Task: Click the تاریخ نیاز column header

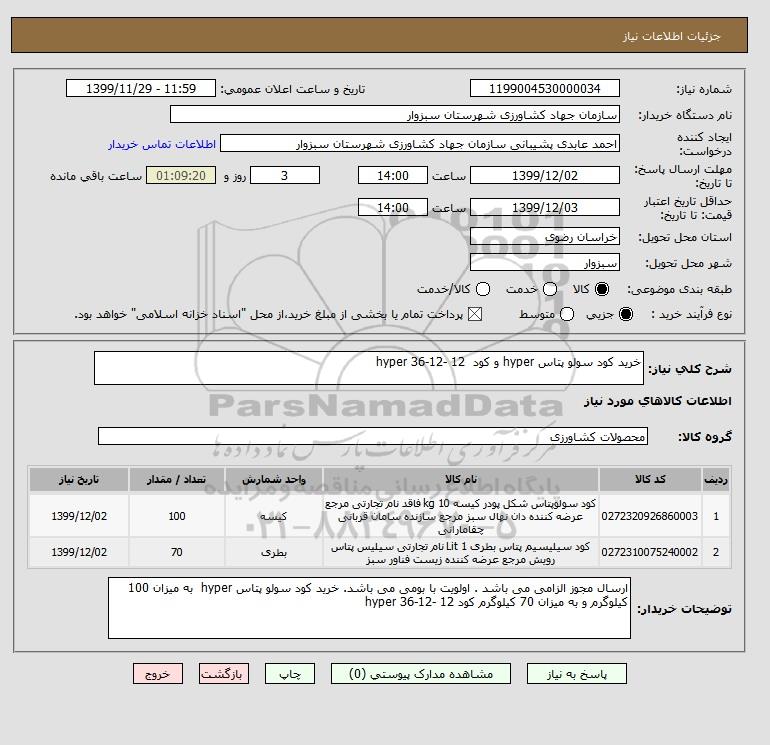Action: coord(79,480)
